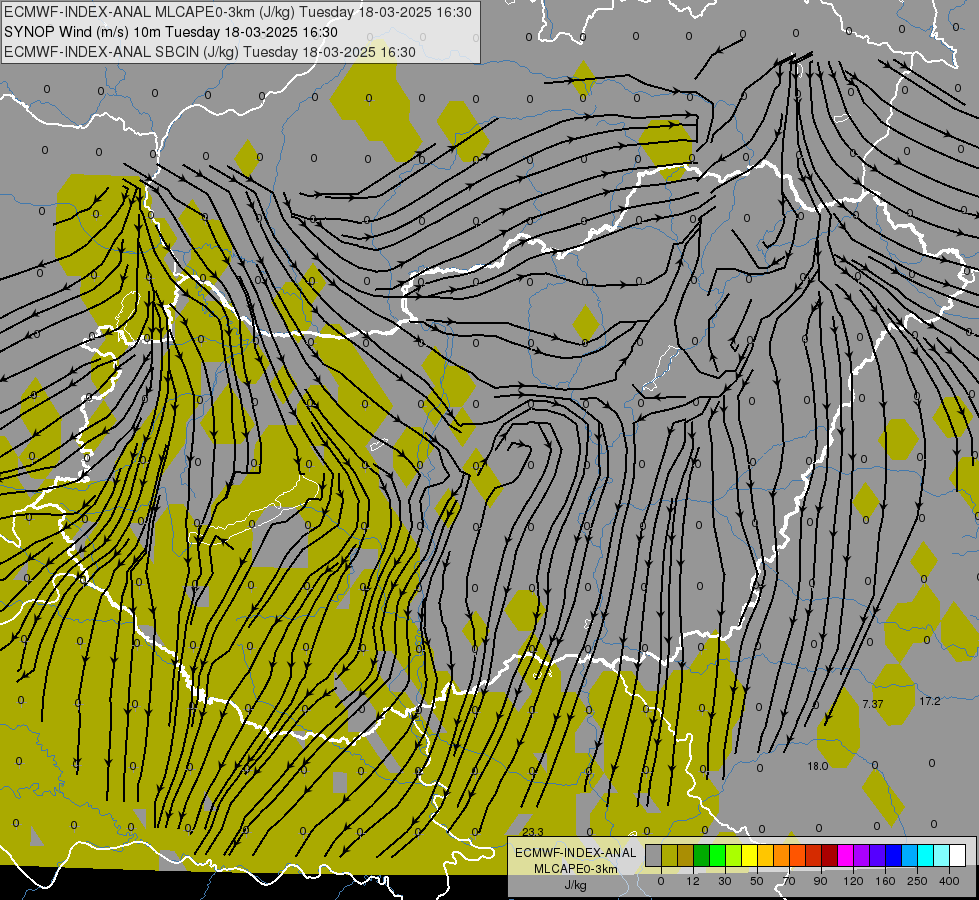Click the bright green legend swatch before 30
Viewport: 979px width, 900px height.
click(717, 855)
